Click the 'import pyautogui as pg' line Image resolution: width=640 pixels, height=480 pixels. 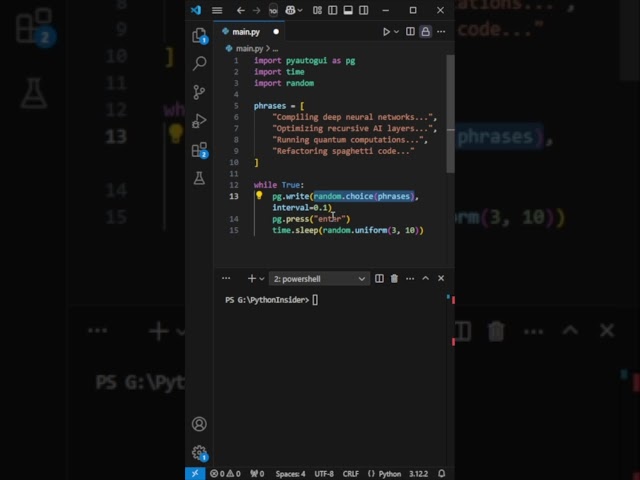tap(304, 61)
